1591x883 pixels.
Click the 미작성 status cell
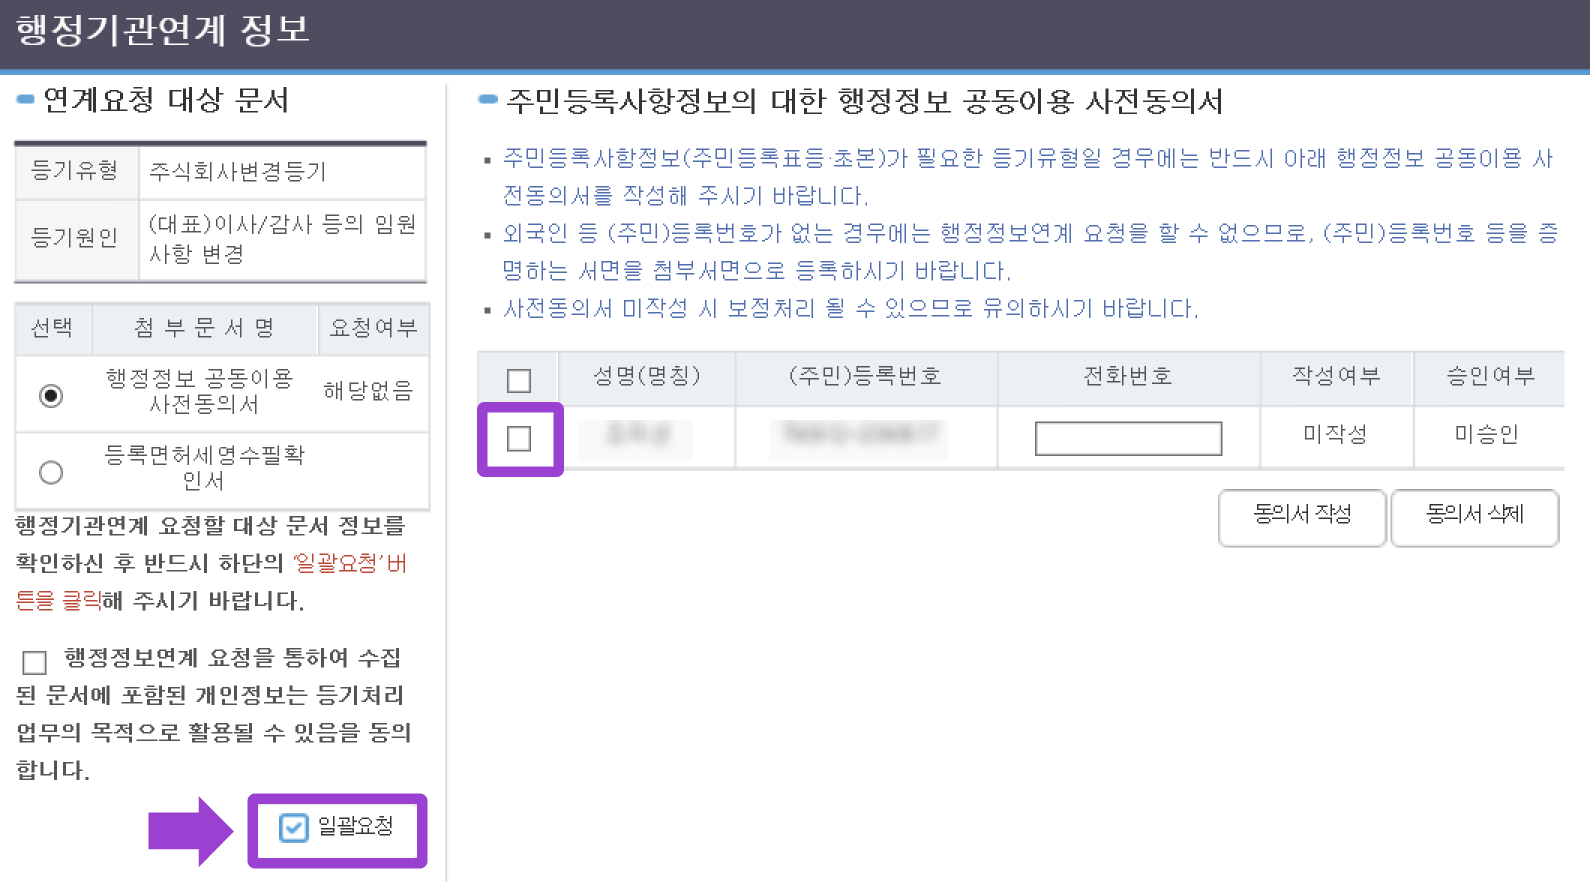1335,434
